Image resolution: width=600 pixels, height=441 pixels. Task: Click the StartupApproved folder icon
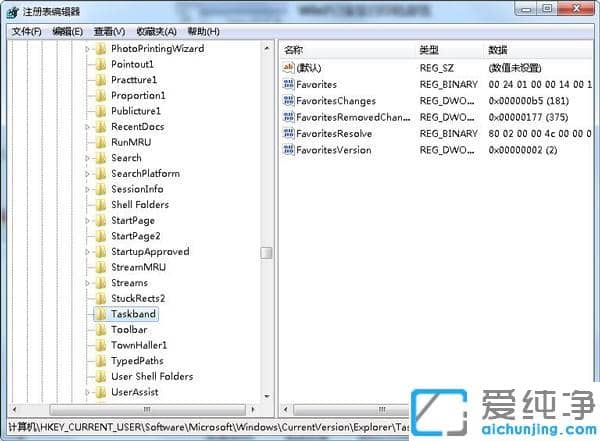click(101, 252)
